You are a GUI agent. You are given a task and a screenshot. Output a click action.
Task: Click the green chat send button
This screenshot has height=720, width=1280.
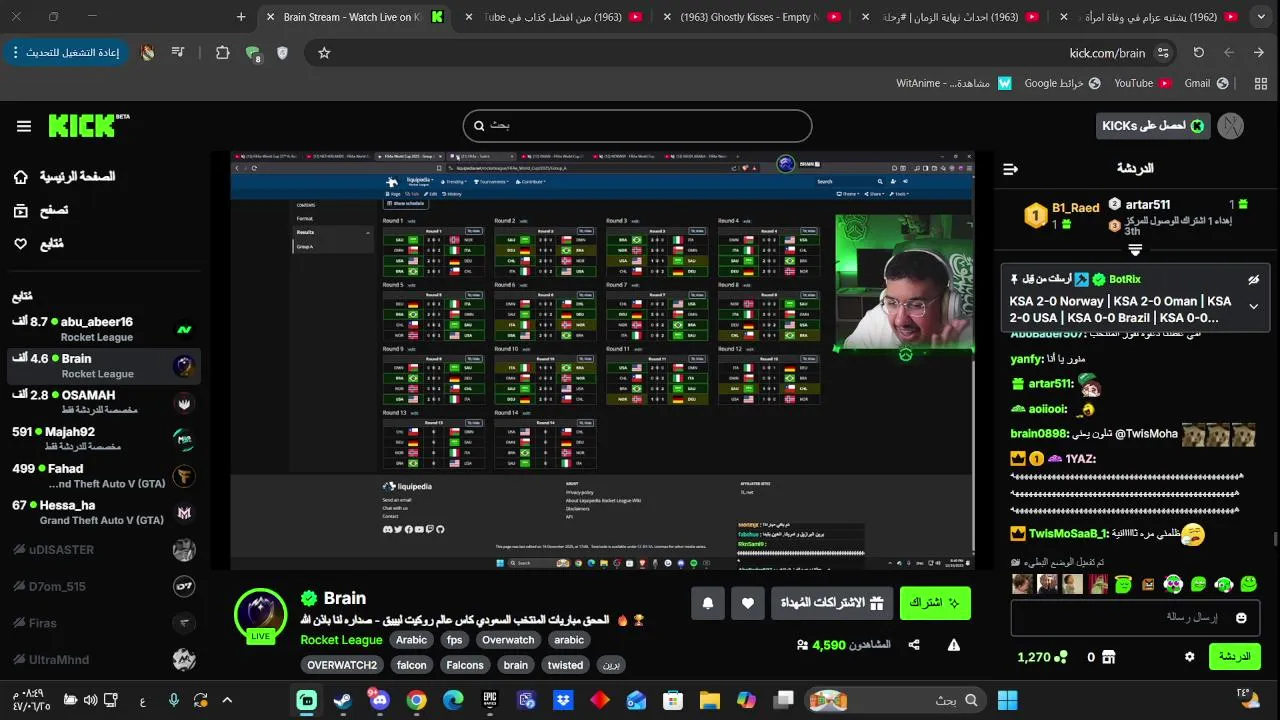1235,657
